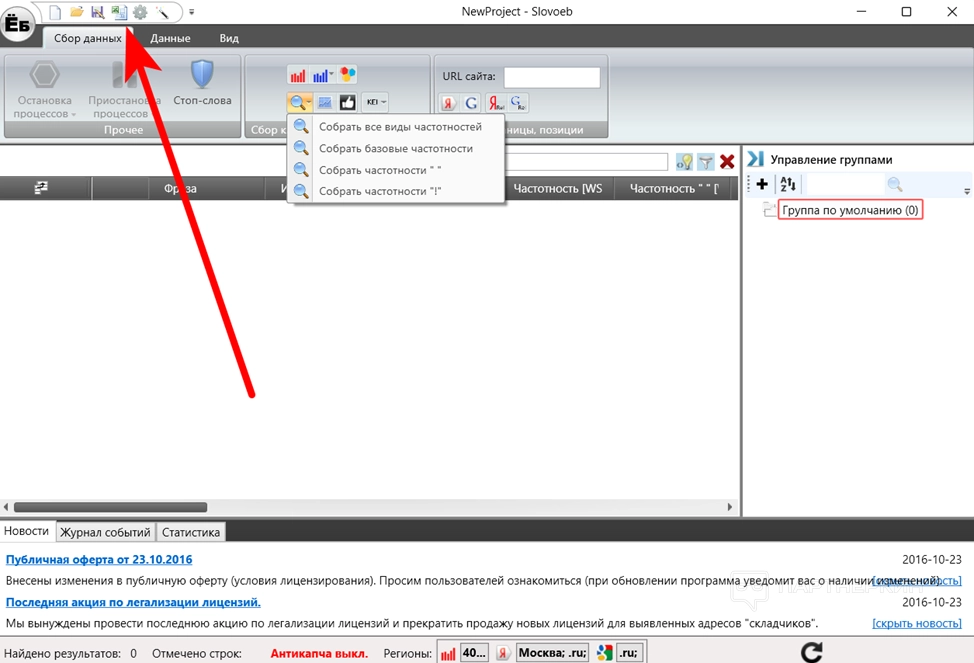
Task: Click the group search input field
Action: coord(845,184)
